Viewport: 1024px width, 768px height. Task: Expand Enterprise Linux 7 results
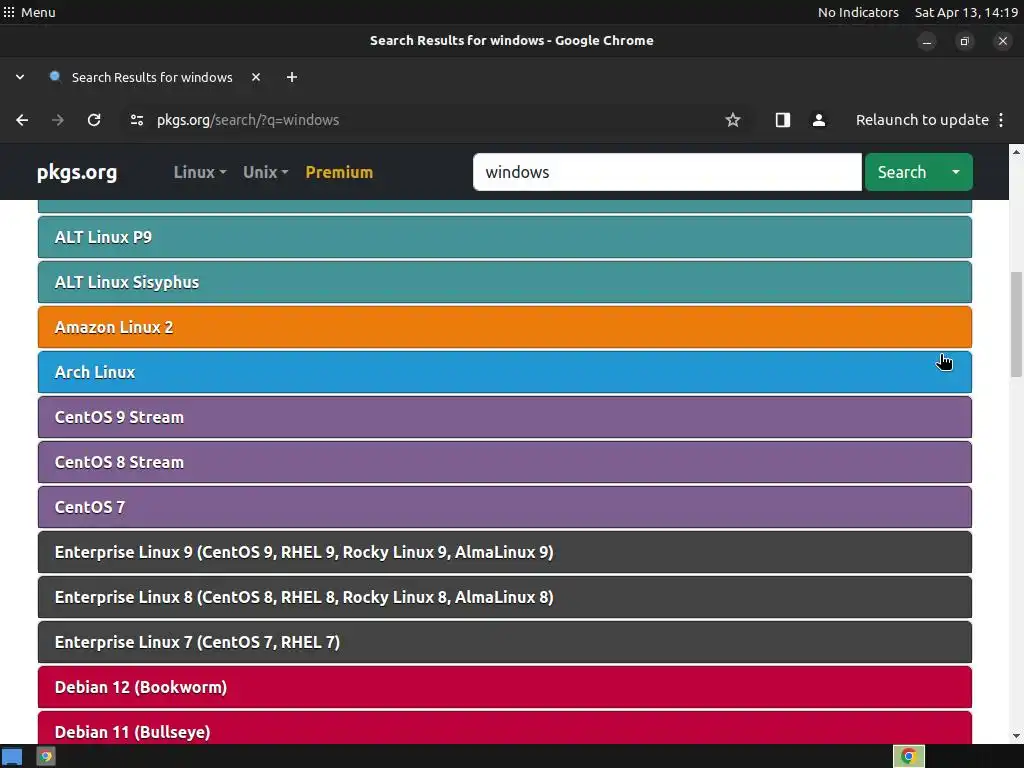505,643
